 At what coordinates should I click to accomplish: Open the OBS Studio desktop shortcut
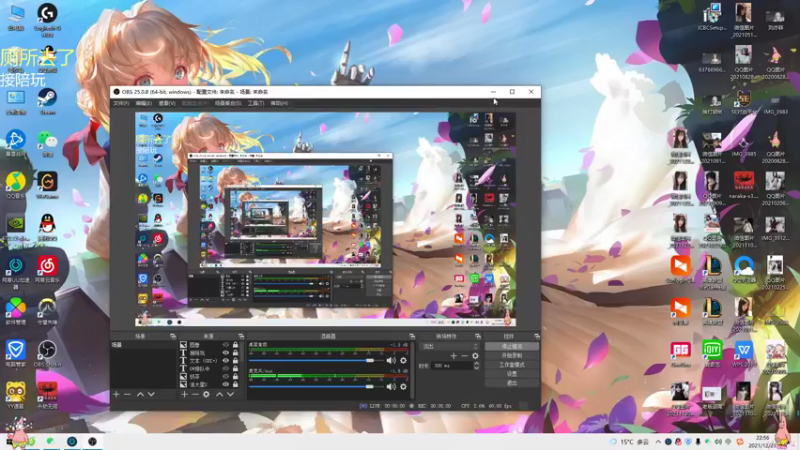pos(47,354)
